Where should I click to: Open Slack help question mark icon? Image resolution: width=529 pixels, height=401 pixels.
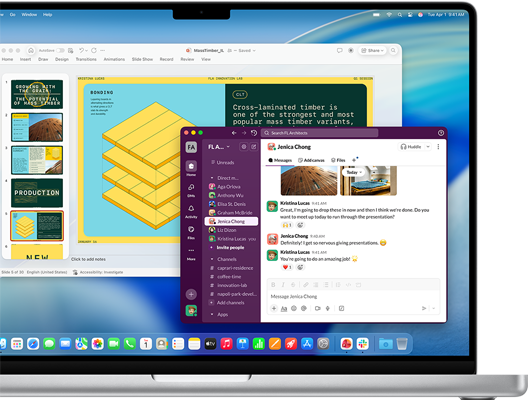coord(441,133)
